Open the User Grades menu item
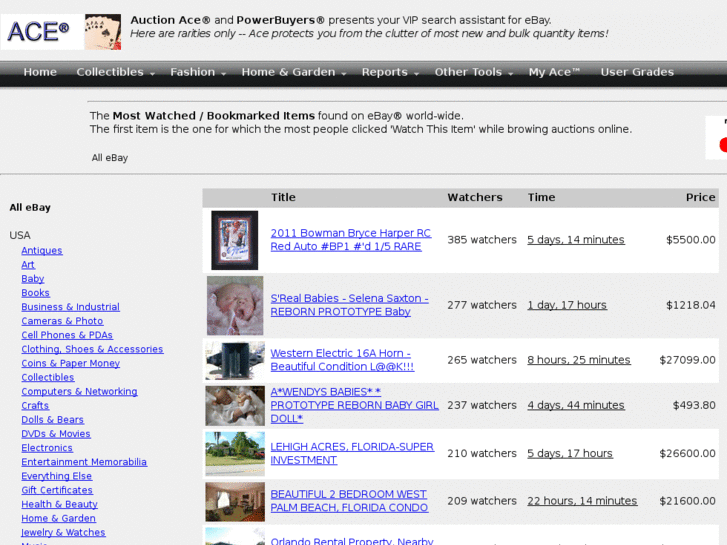 [x=637, y=72]
